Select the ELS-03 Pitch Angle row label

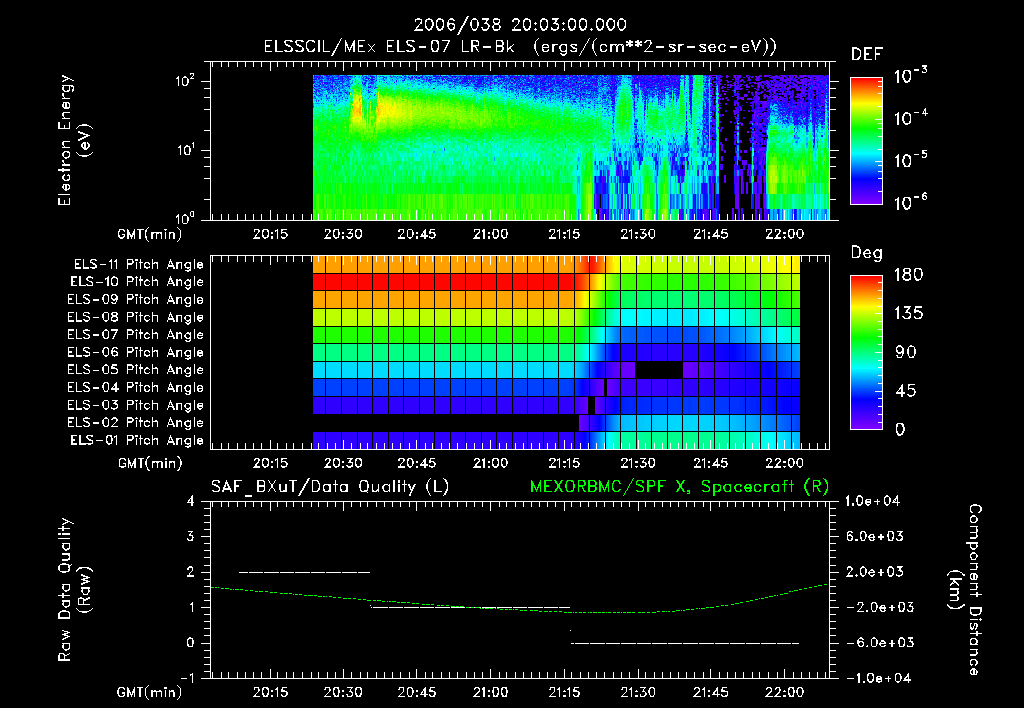click(x=135, y=405)
